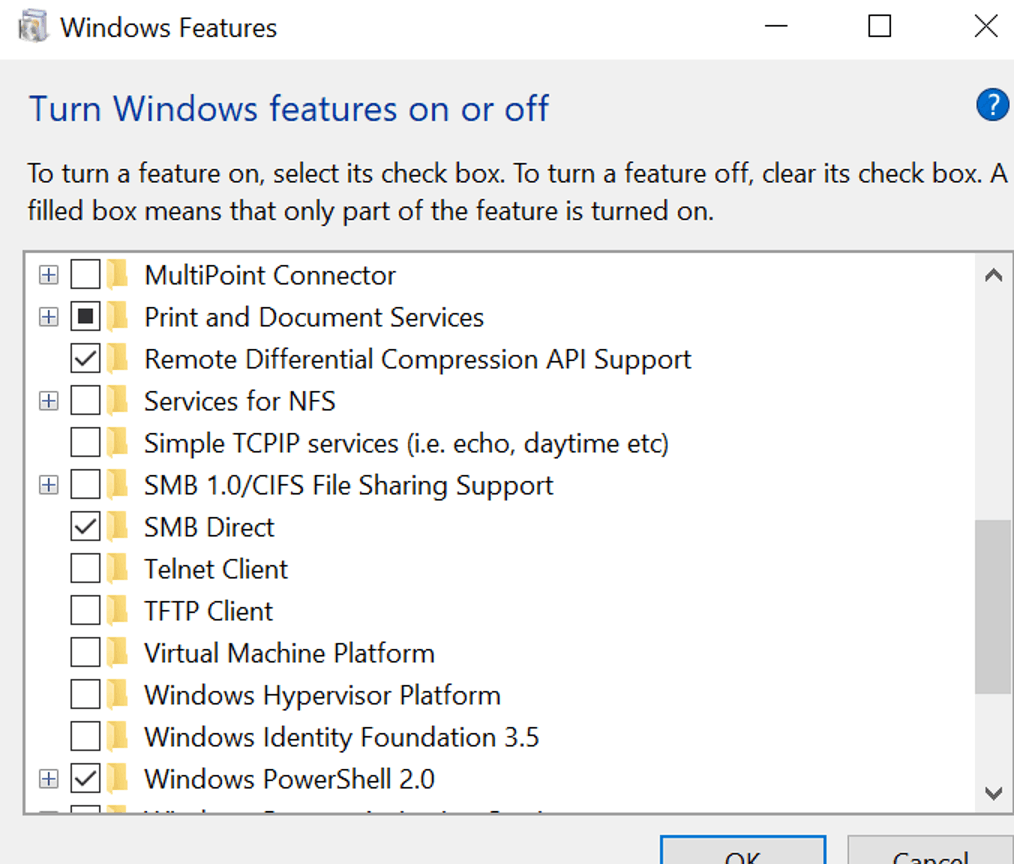
Task: Select the Simple TCPIP services label
Action: (x=406, y=444)
